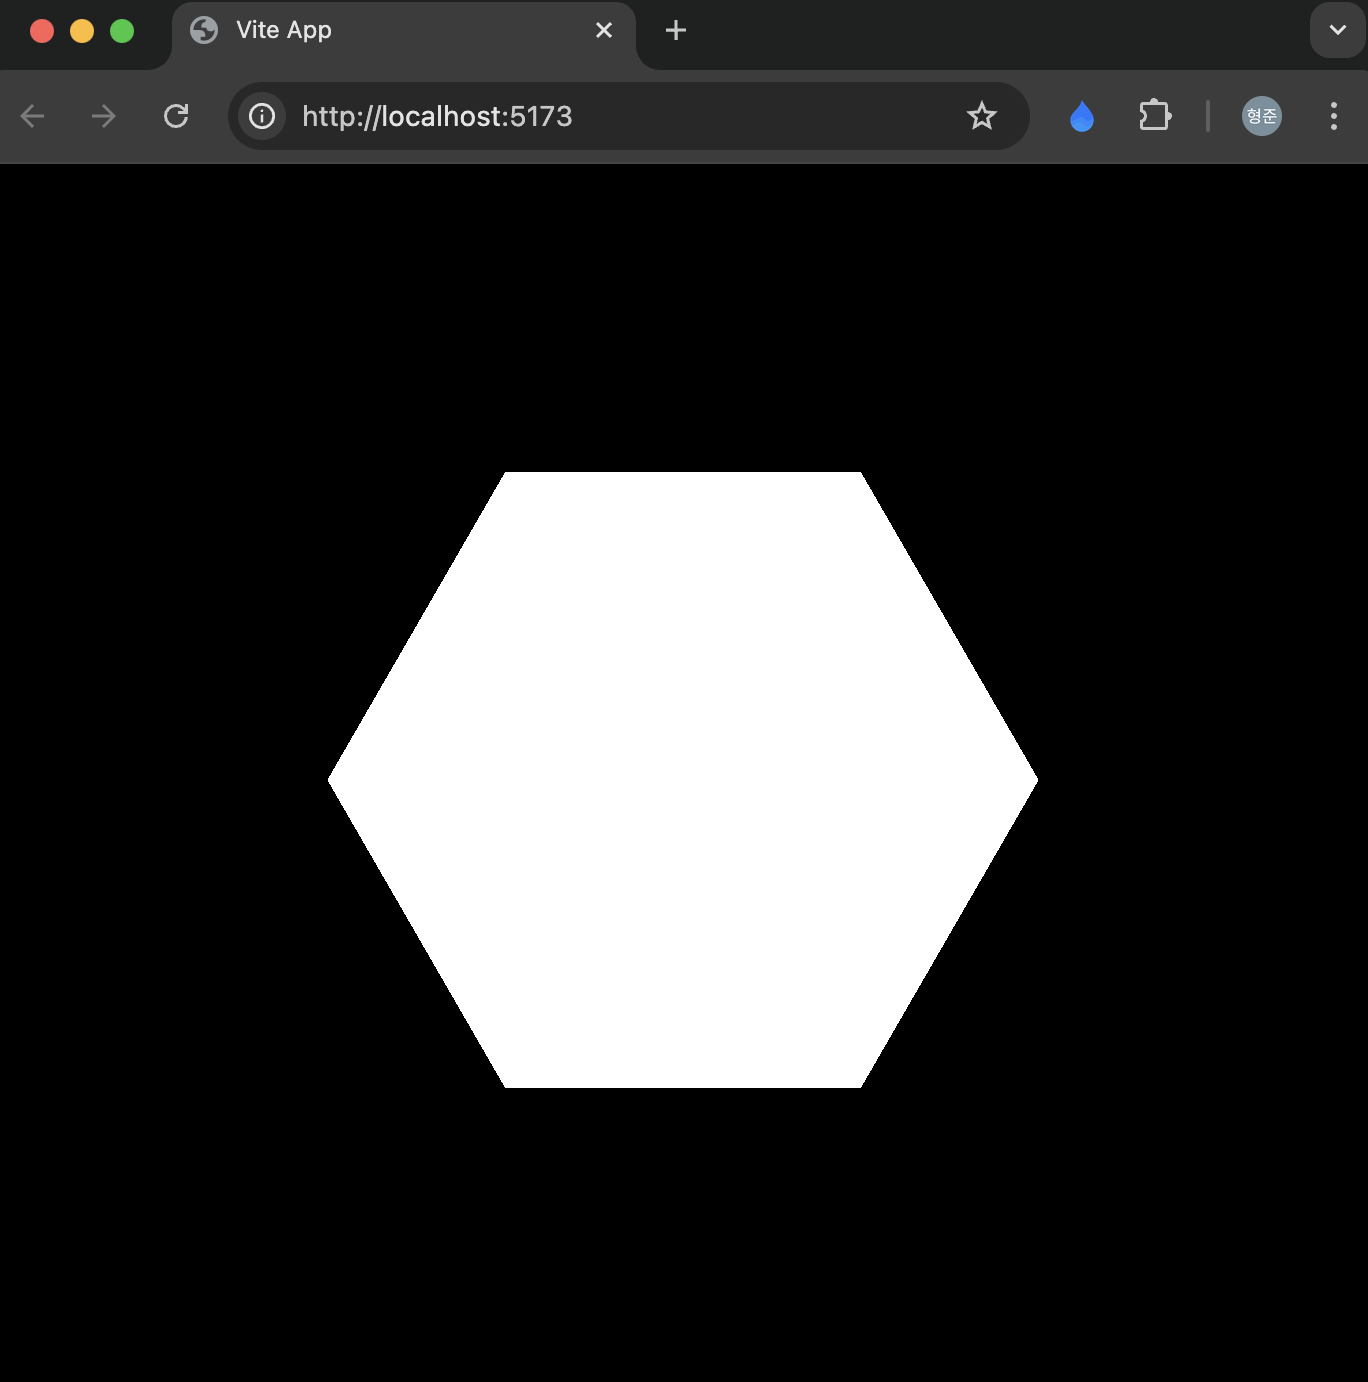Screen dimensions: 1368x1382
Task: View site information for localhost
Action: click(x=262, y=116)
